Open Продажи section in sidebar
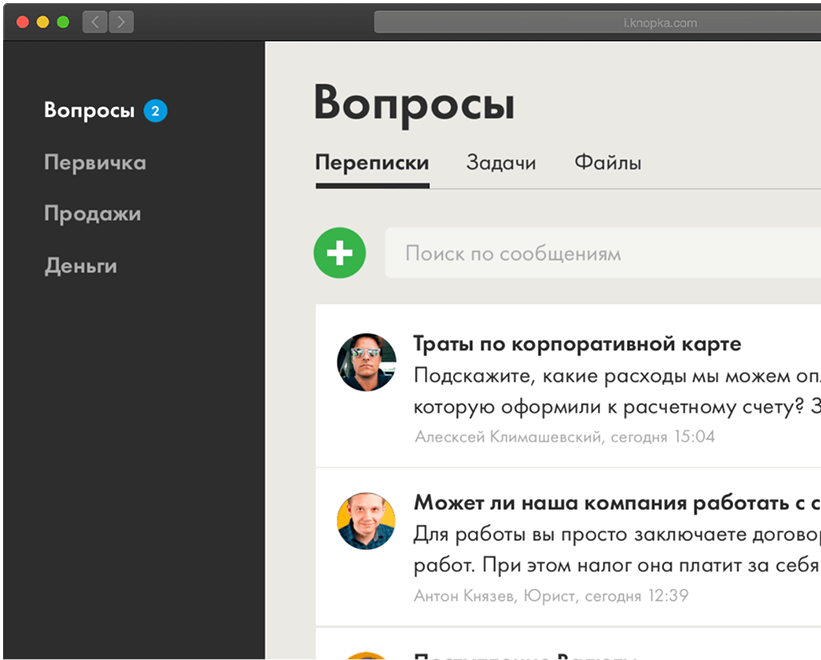 pyautogui.click(x=93, y=214)
